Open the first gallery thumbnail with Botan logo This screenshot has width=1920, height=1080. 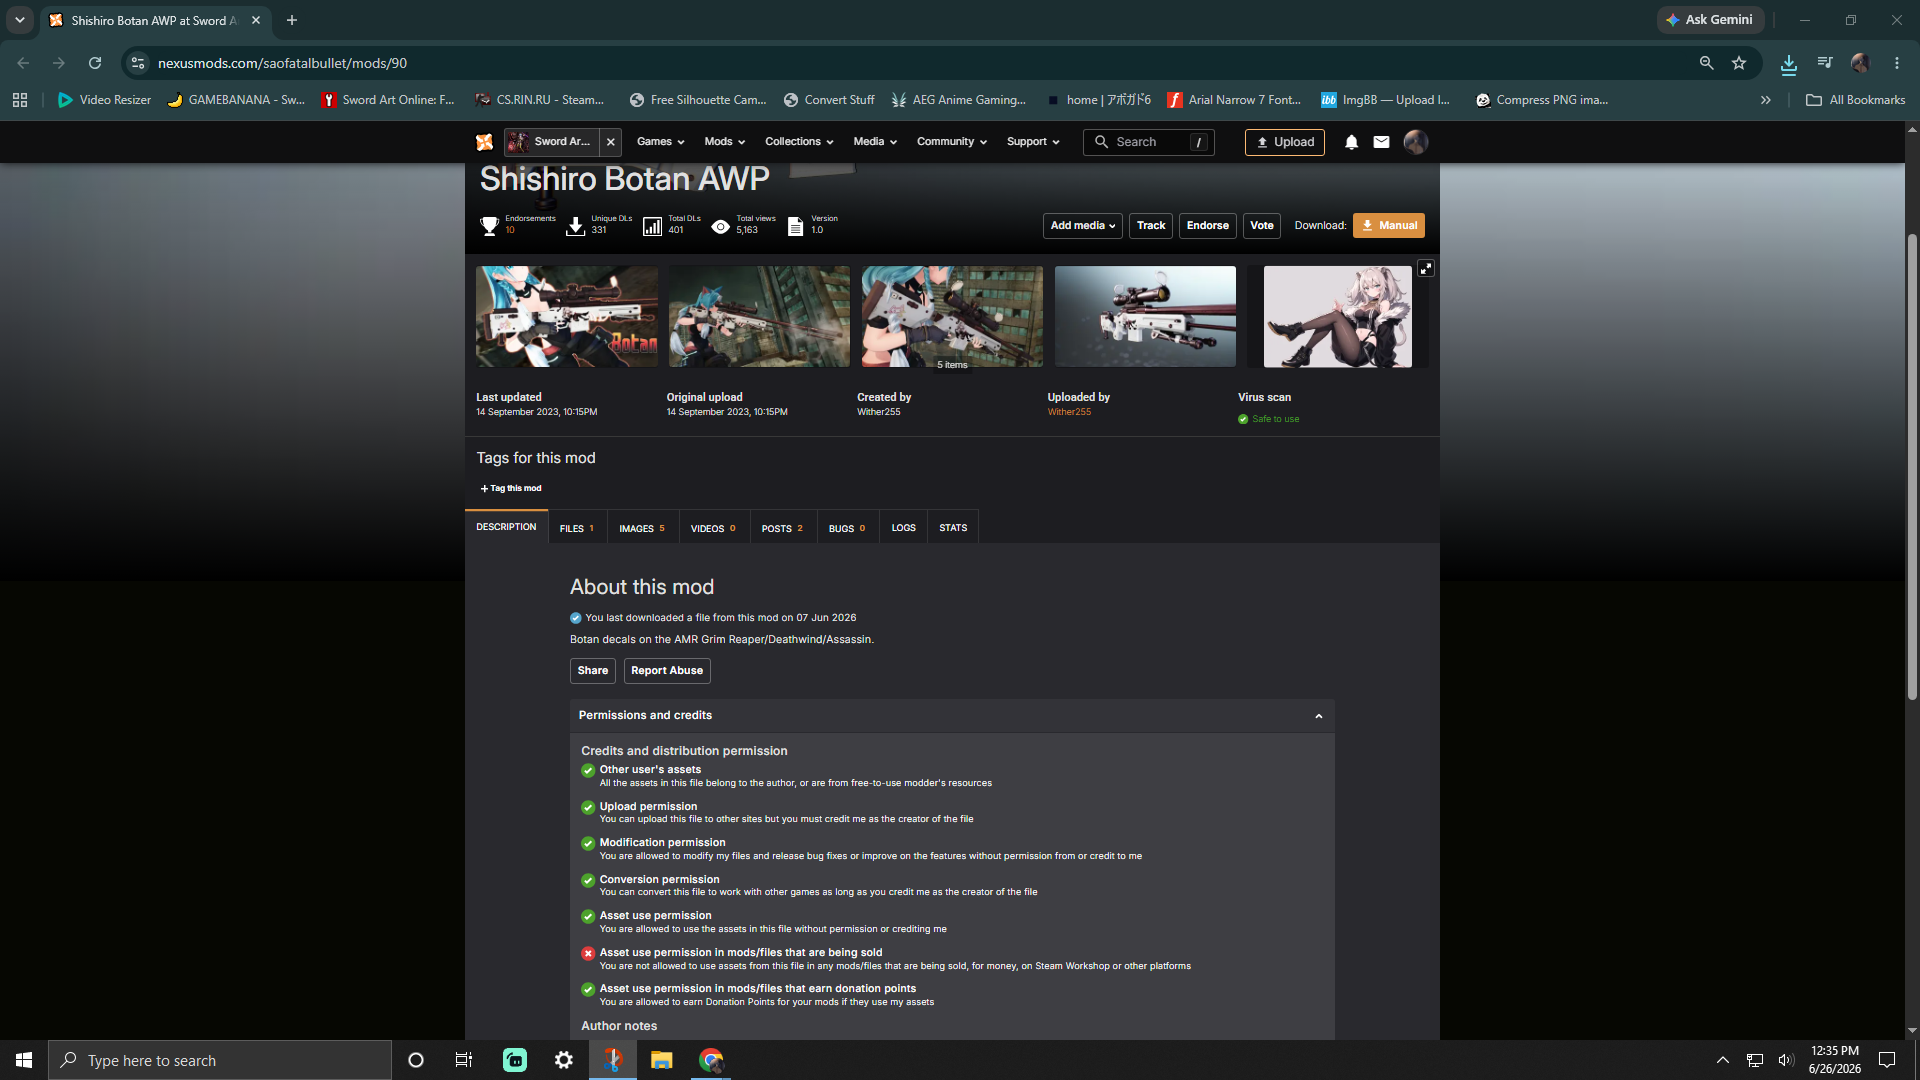click(x=567, y=316)
